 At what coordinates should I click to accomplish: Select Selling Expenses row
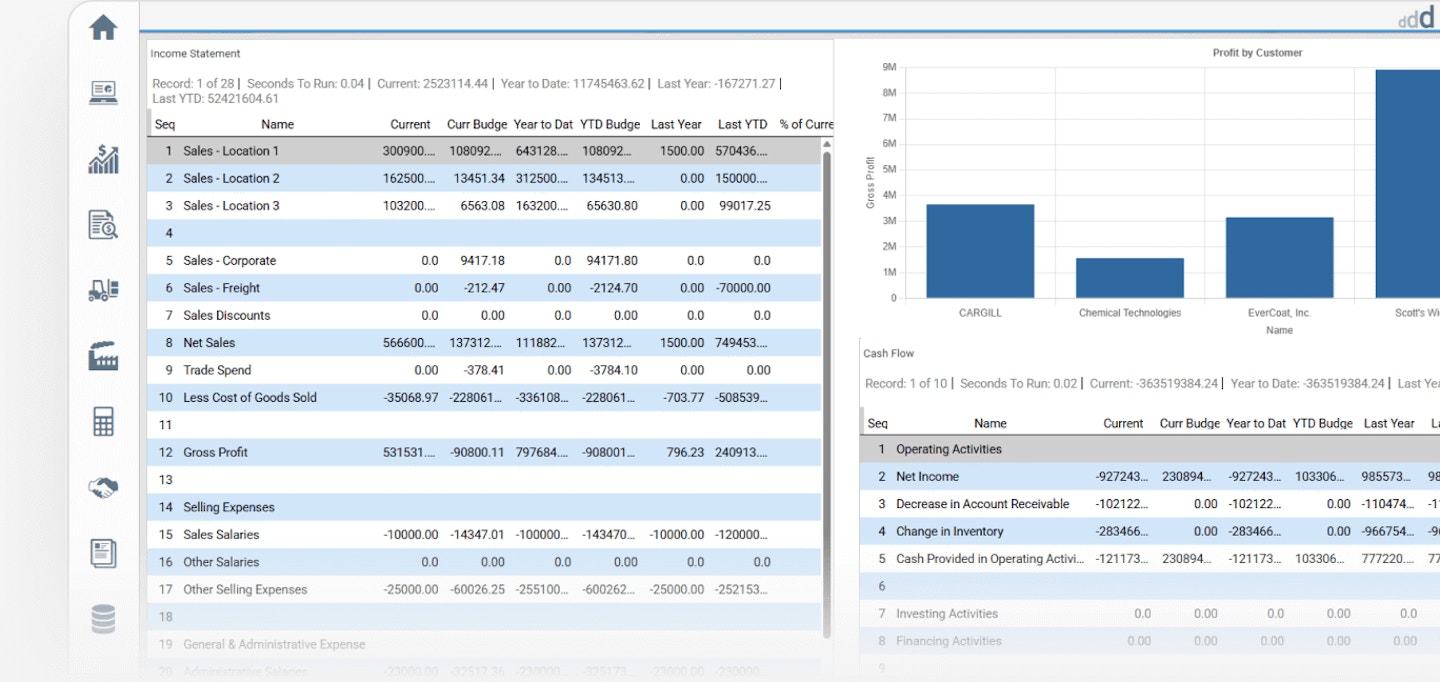click(484, 507)
